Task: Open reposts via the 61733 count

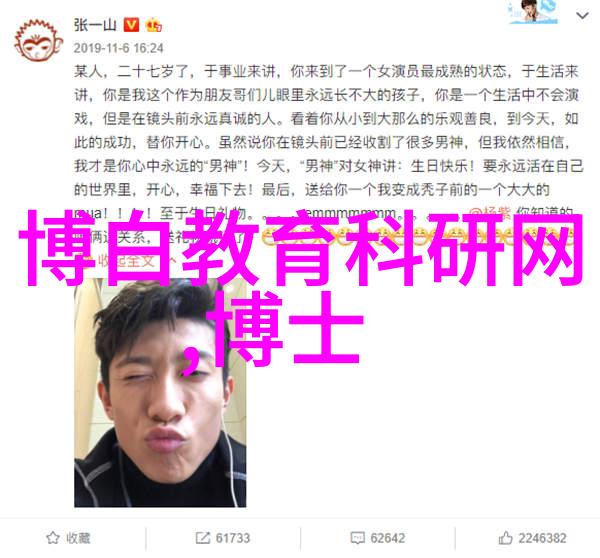Action: pyautogui.click(x=233, y=538)
